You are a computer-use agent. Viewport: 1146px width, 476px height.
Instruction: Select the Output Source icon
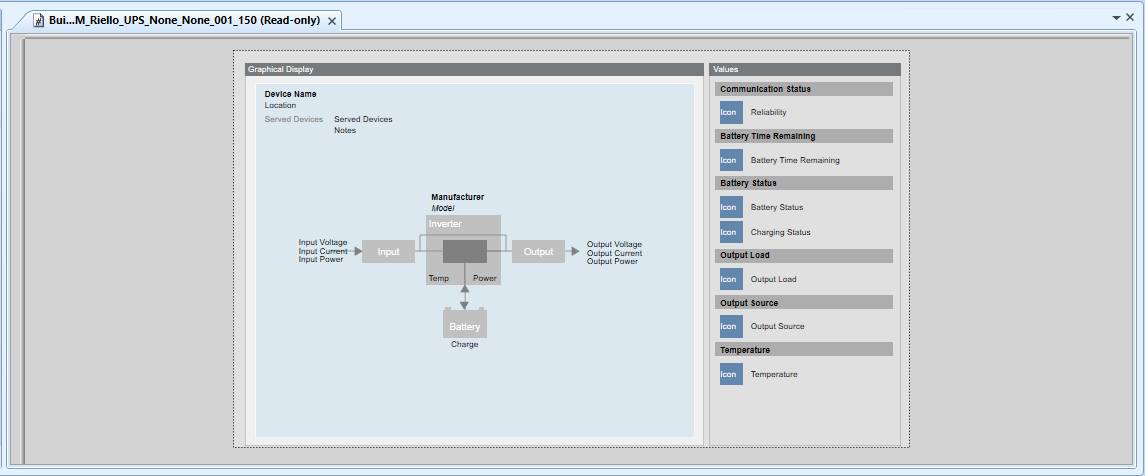731,326
